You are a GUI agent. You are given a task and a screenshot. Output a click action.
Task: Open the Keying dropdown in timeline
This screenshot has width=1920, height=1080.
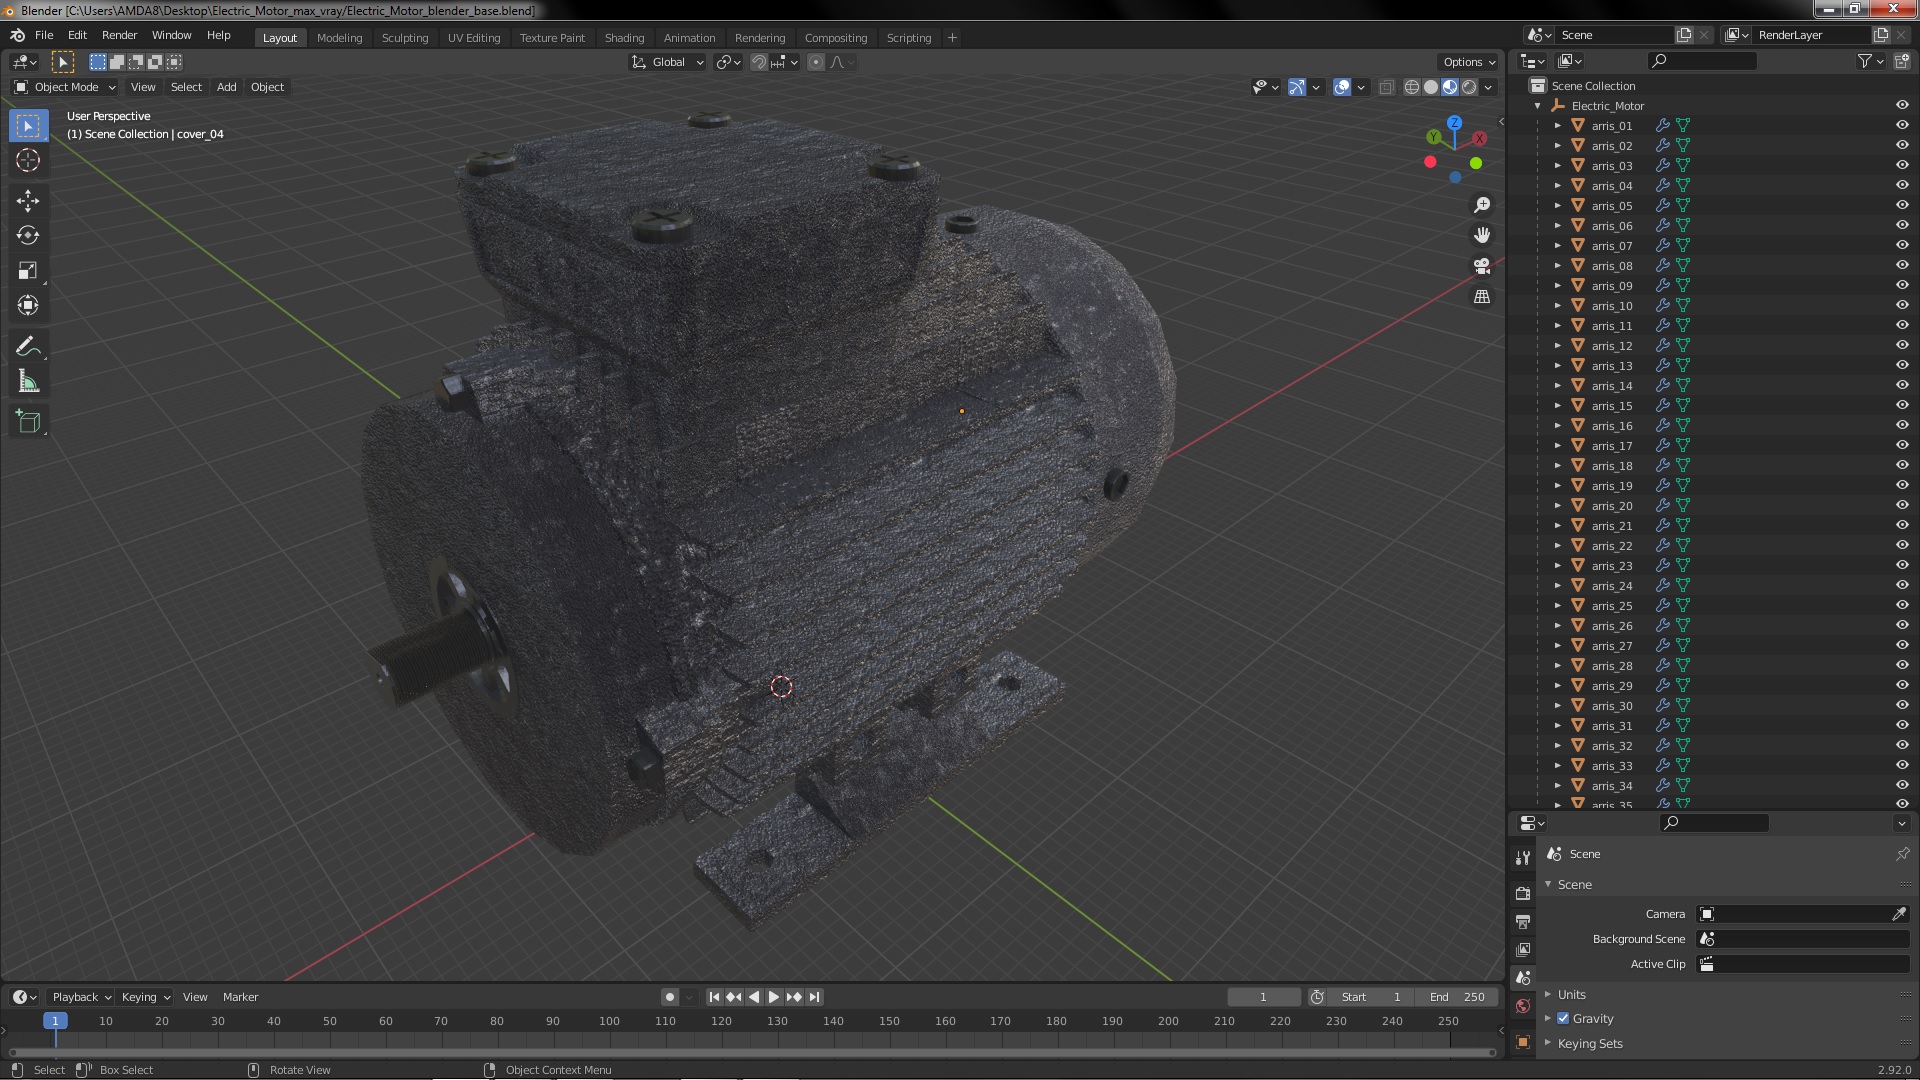click(146, 997)
